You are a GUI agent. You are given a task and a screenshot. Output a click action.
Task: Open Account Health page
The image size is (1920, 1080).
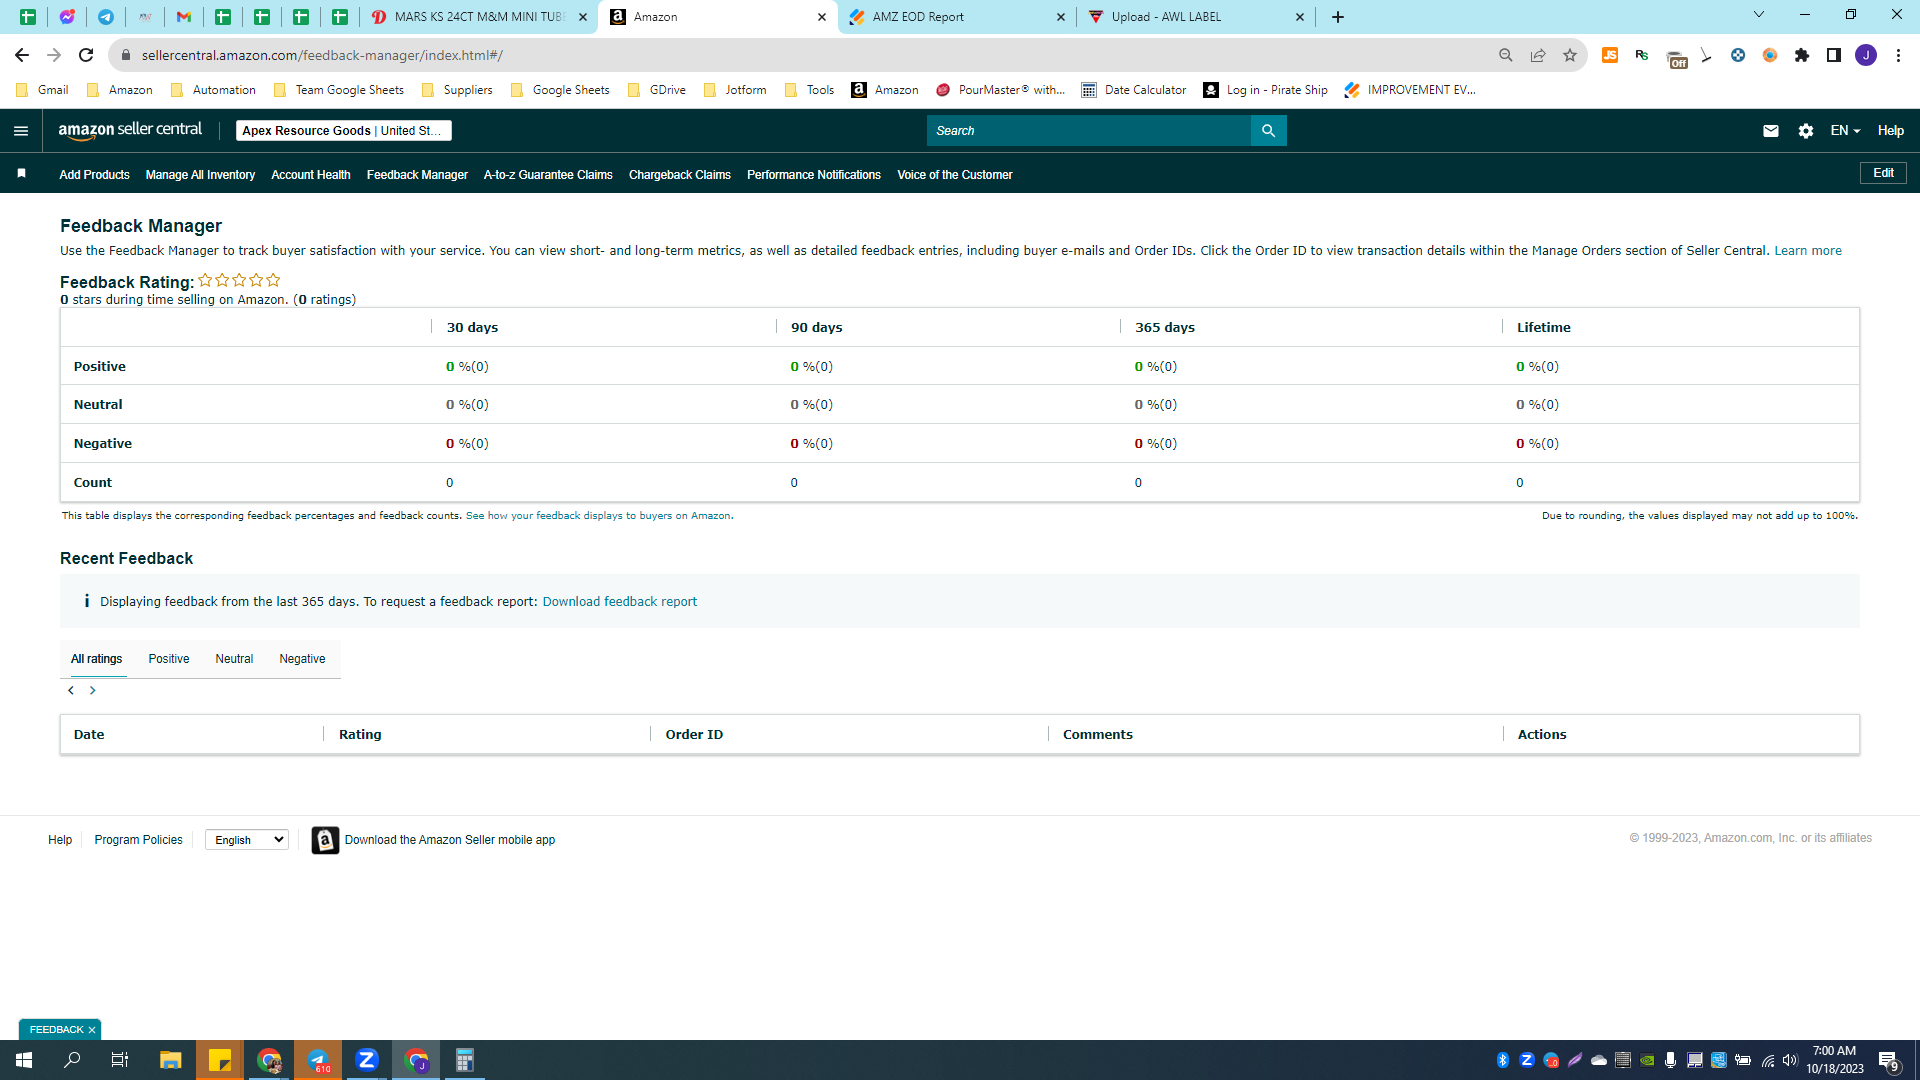tap(311, 175)
